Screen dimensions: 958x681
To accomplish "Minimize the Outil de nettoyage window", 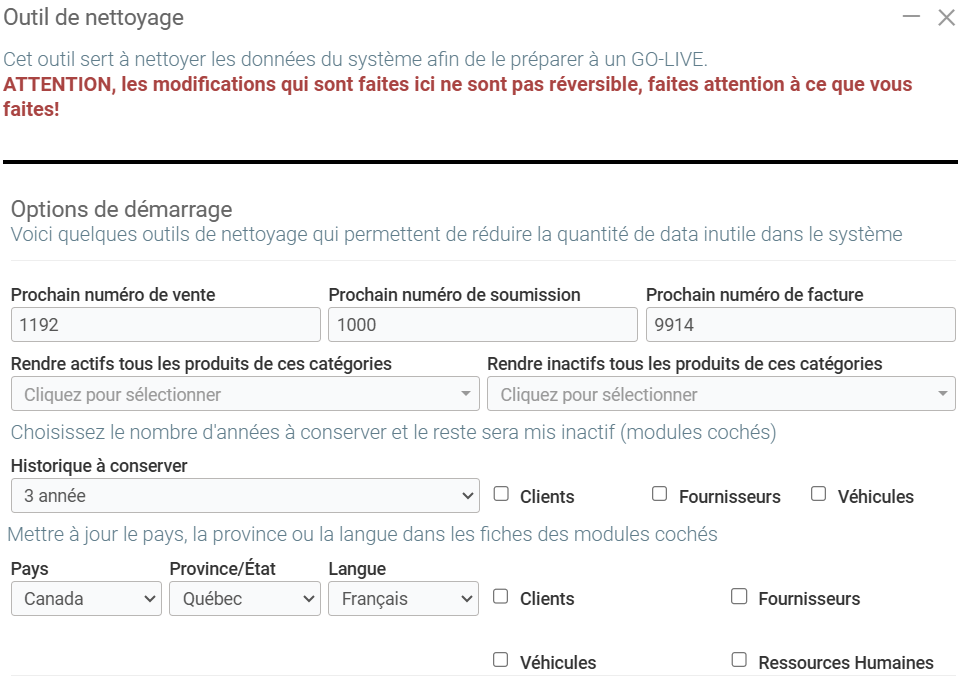I will 911,17.
